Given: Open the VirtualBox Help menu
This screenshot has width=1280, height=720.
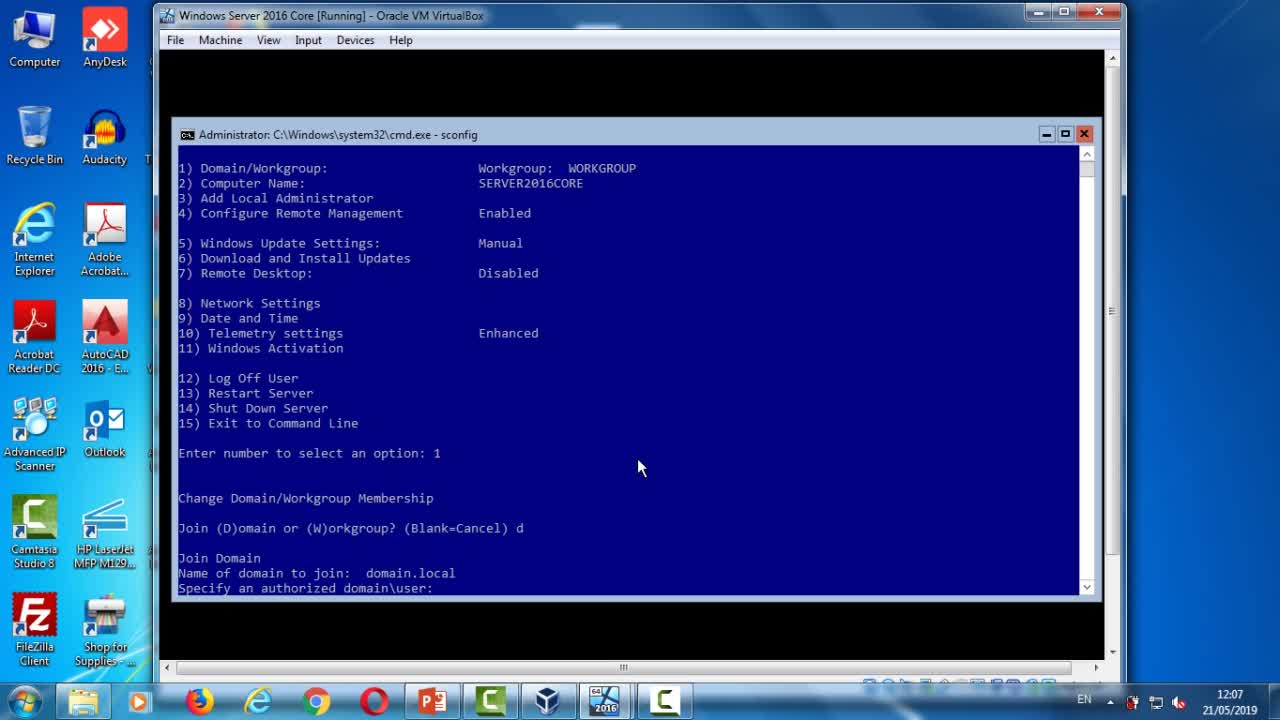Looking at the screenshot, I should click(400, 40).
